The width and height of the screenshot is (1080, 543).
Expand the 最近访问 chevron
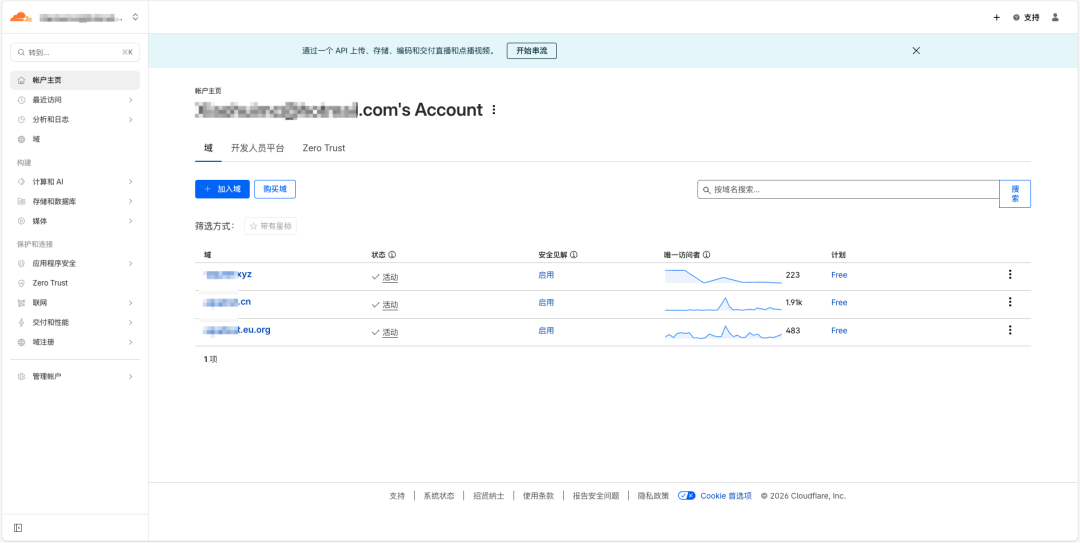pyautogui.click(x=130, y=100)
